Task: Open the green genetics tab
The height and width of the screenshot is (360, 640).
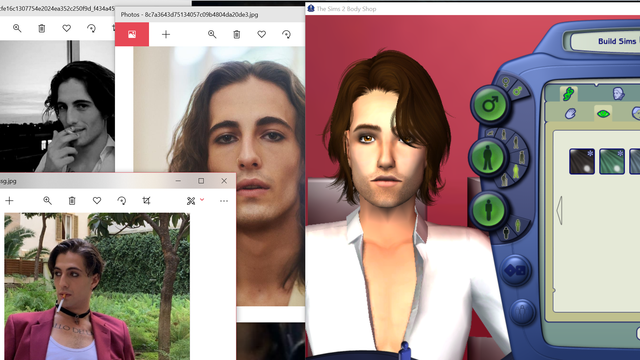Action: click(x=568, y=94)
